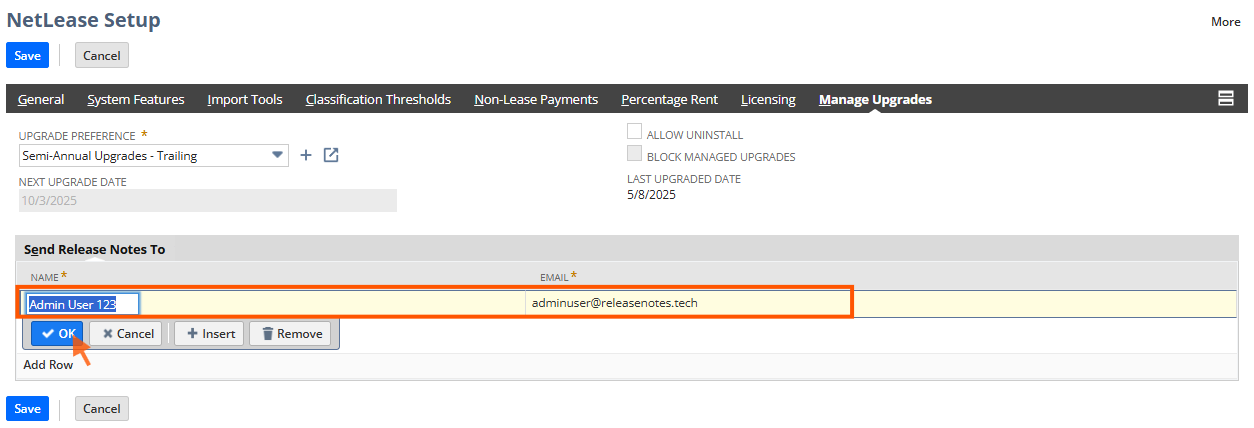Click Add Row in release notes list
Viewport: 1254px width, 428px height.
pos(48,365)
